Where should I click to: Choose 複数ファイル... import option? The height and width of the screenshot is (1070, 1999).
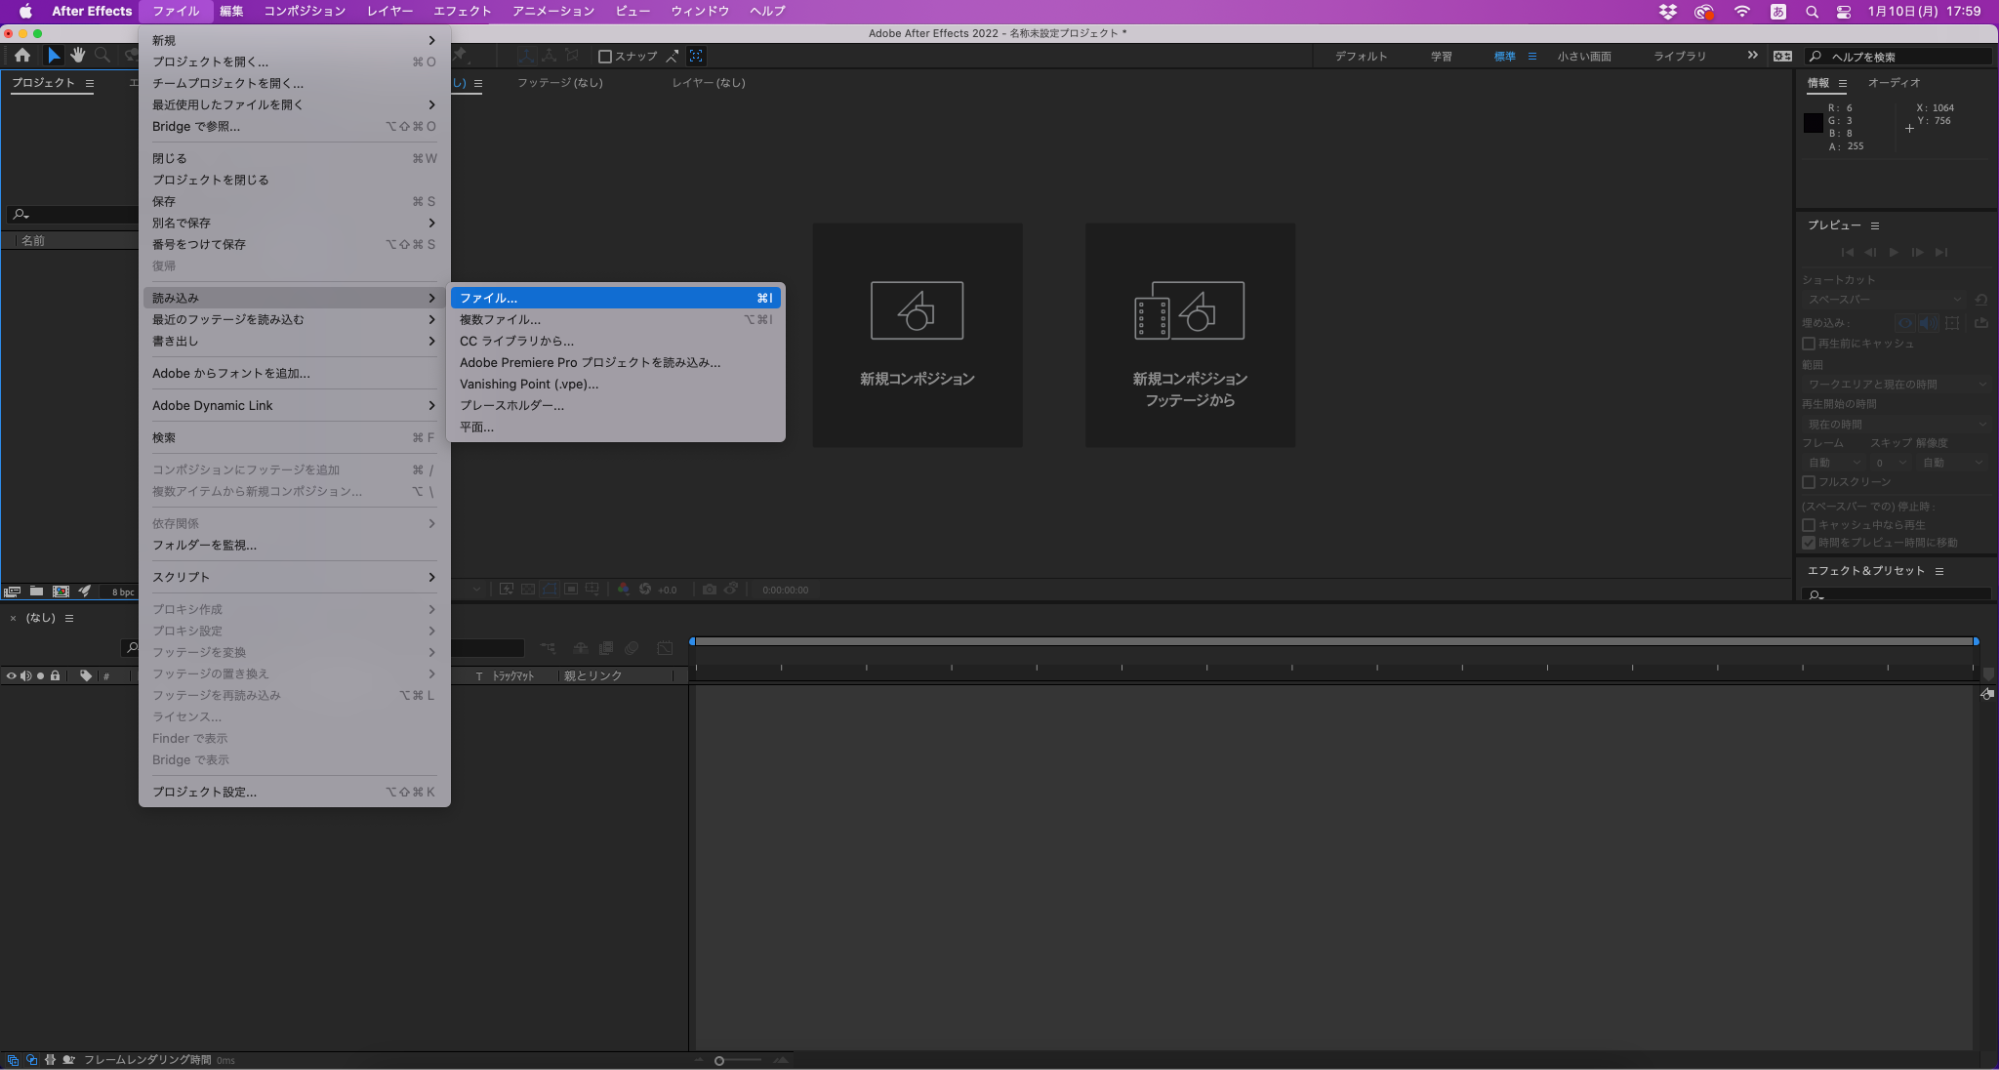(615, 320)
